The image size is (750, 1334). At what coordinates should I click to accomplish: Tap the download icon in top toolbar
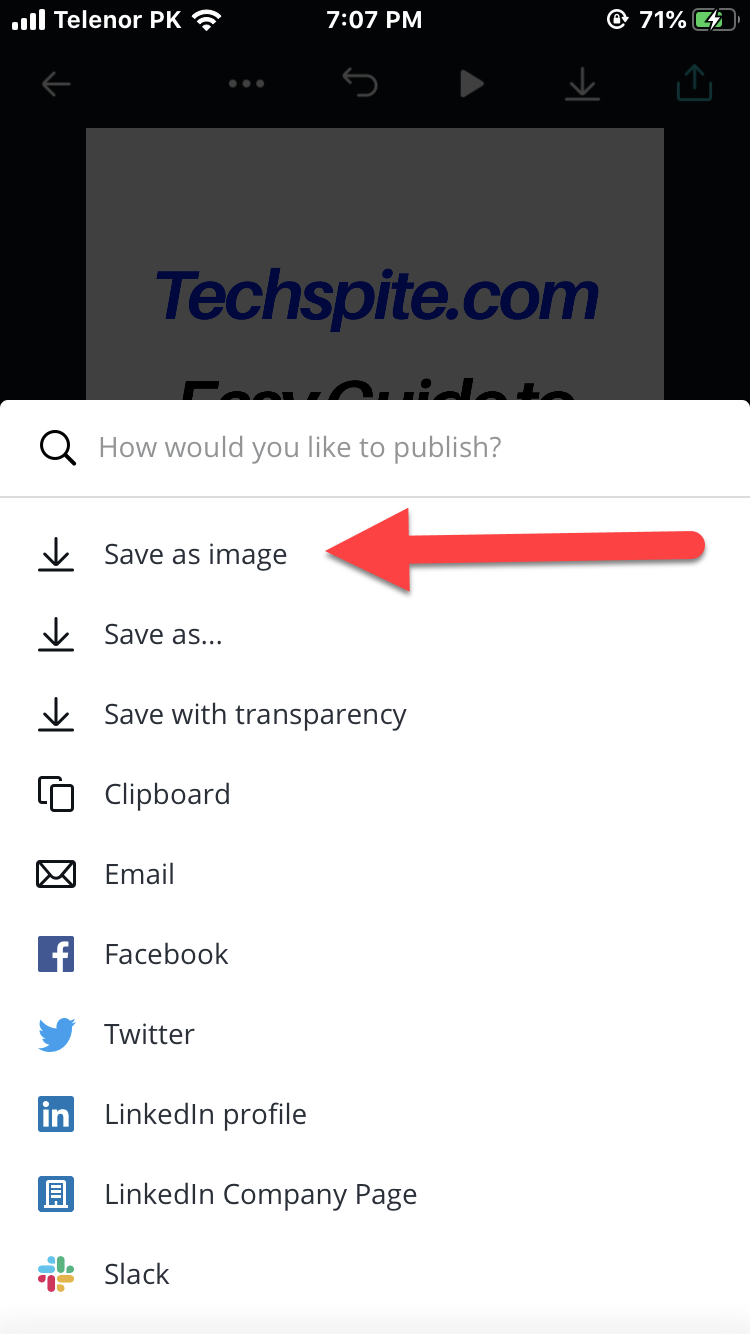tap(582, 84)
